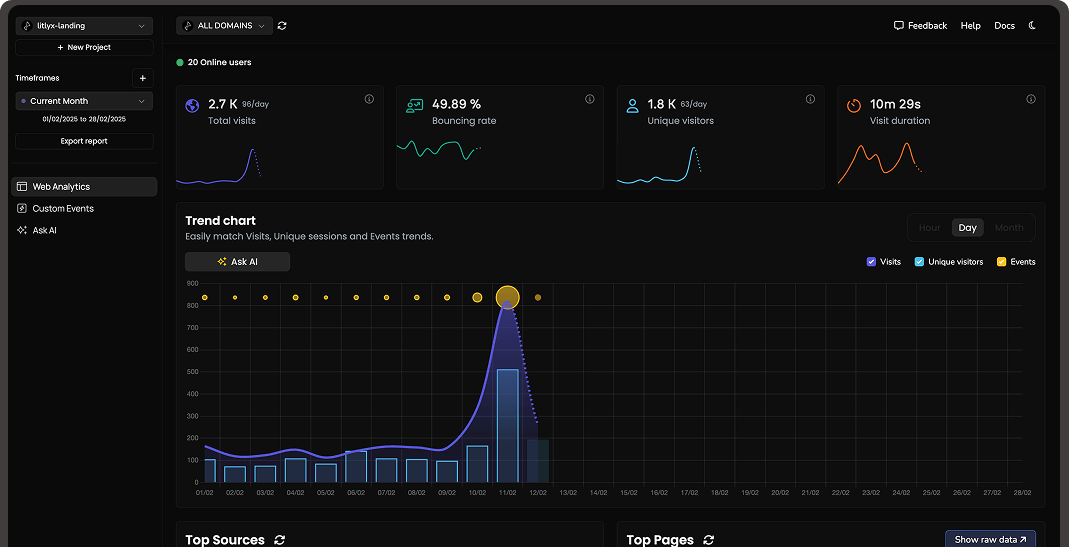This screenshot has height=547, width=1069.
Task: Open info icon on Unique visitors card
Action: pyautogui.click(x=810, y=99)
